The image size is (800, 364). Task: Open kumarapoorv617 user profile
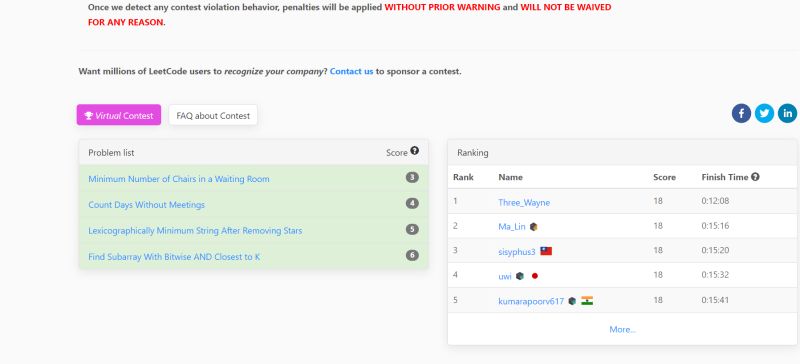[x=531, y=301]
